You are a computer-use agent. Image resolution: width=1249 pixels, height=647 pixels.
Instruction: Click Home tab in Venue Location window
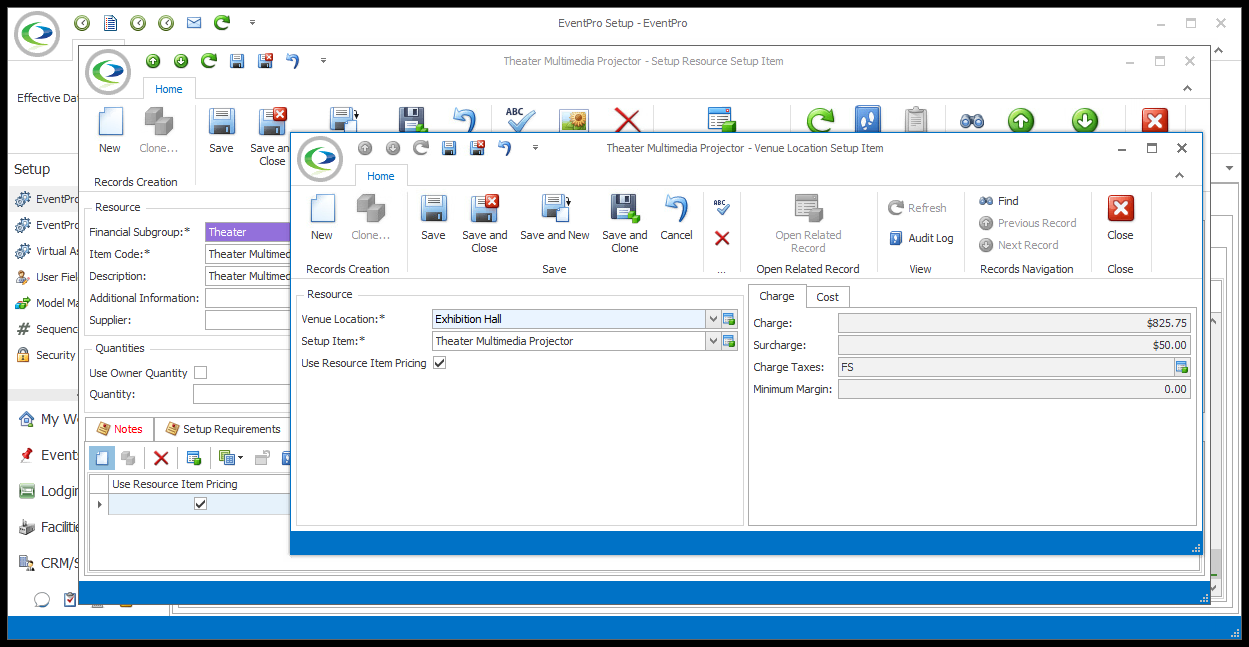pyautogui.click(x=381, y=176)
